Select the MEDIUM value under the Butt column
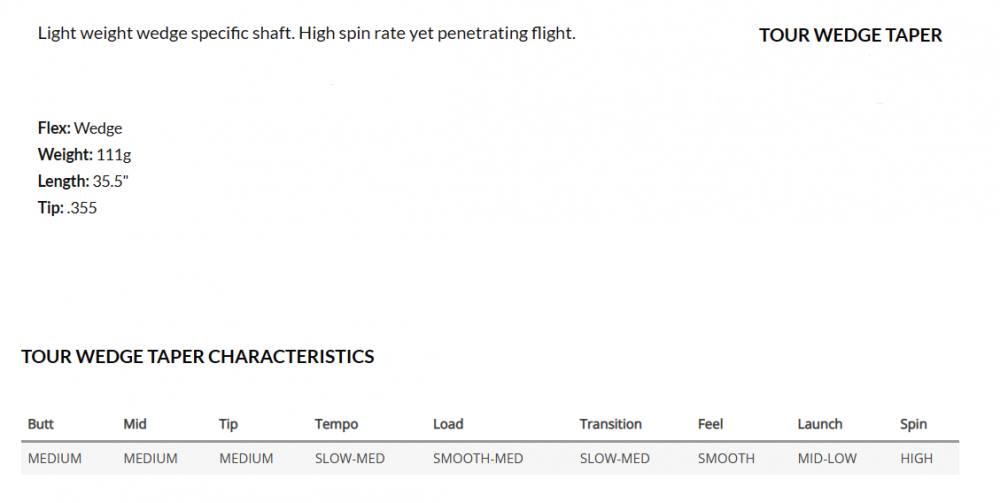 coord(55,459)
